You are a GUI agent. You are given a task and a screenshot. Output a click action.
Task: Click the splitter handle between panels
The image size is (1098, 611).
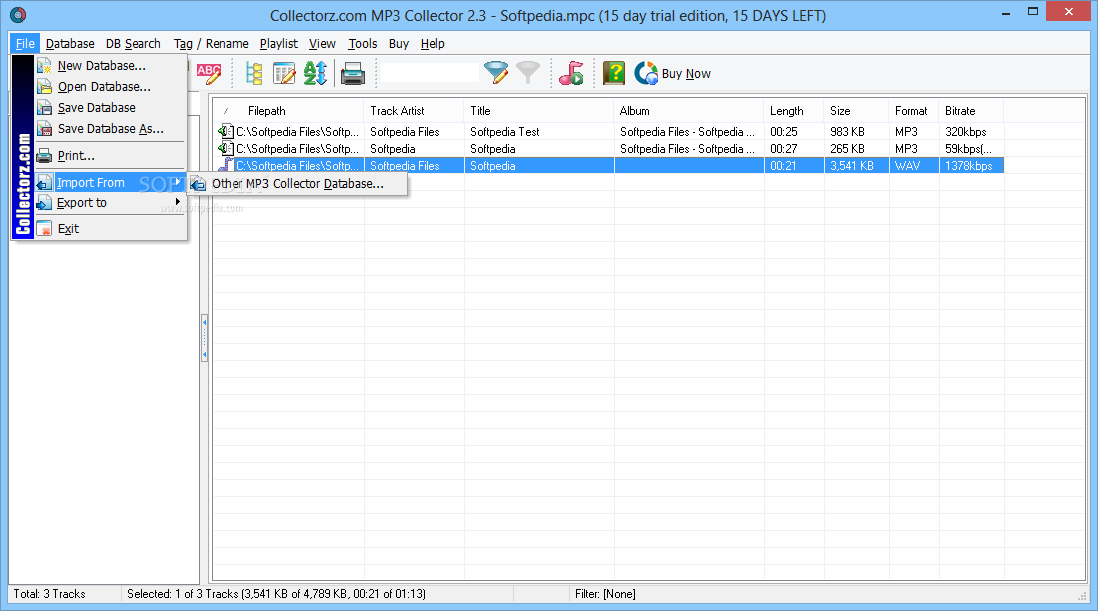(204, 338)
